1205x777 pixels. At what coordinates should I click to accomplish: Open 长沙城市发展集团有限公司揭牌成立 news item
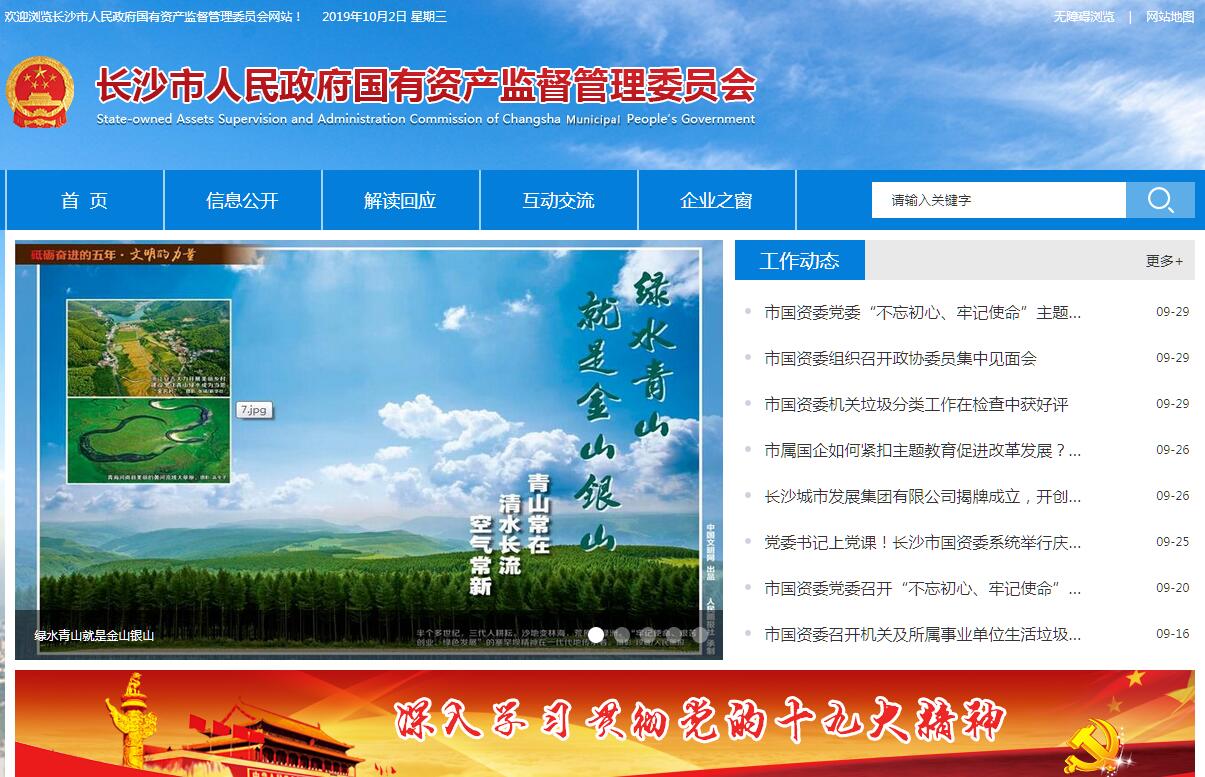(x=922, y=496)
